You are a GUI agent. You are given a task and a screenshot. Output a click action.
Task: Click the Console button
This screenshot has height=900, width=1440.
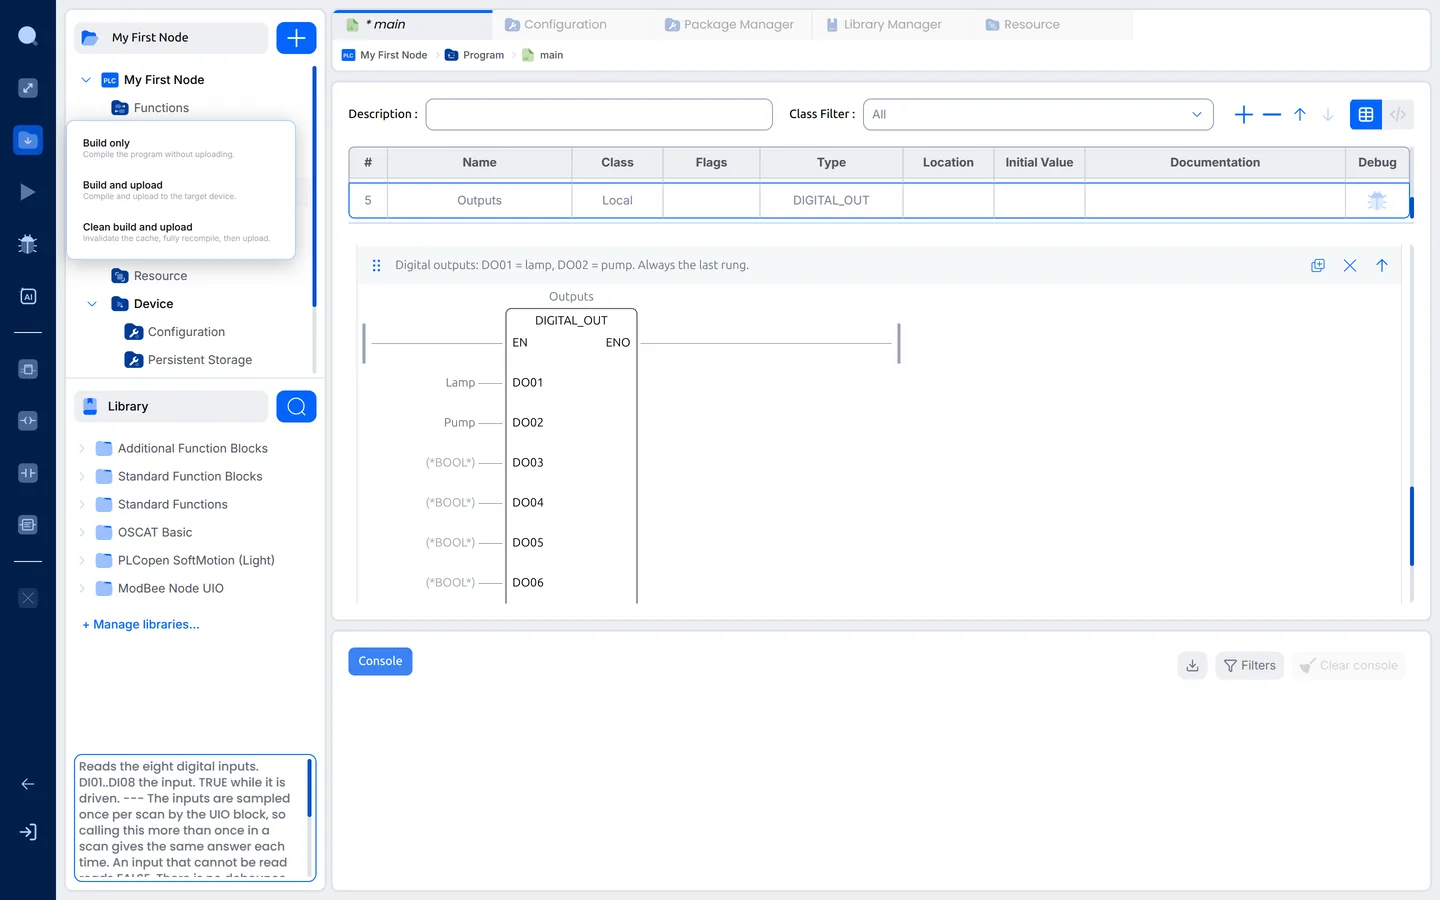[380, 662]
